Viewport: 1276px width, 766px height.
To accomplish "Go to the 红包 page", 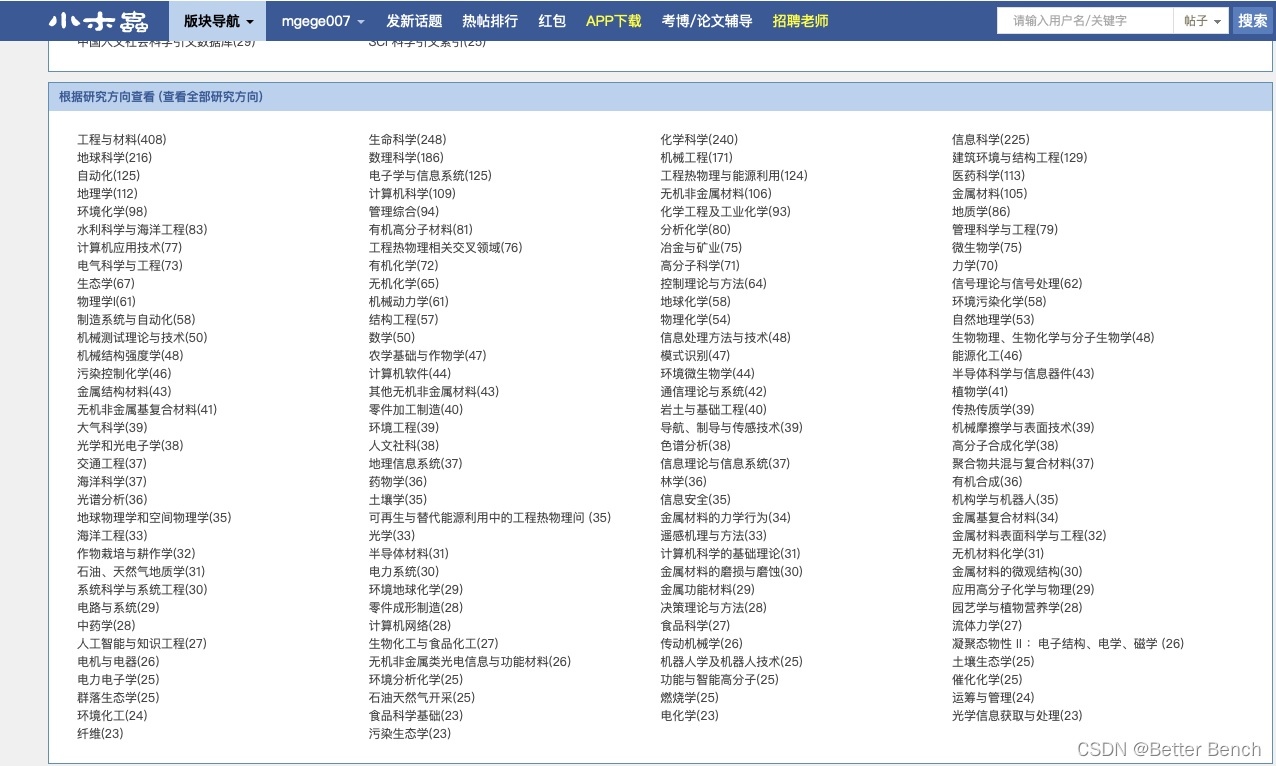I will click(x=552, y=21).
